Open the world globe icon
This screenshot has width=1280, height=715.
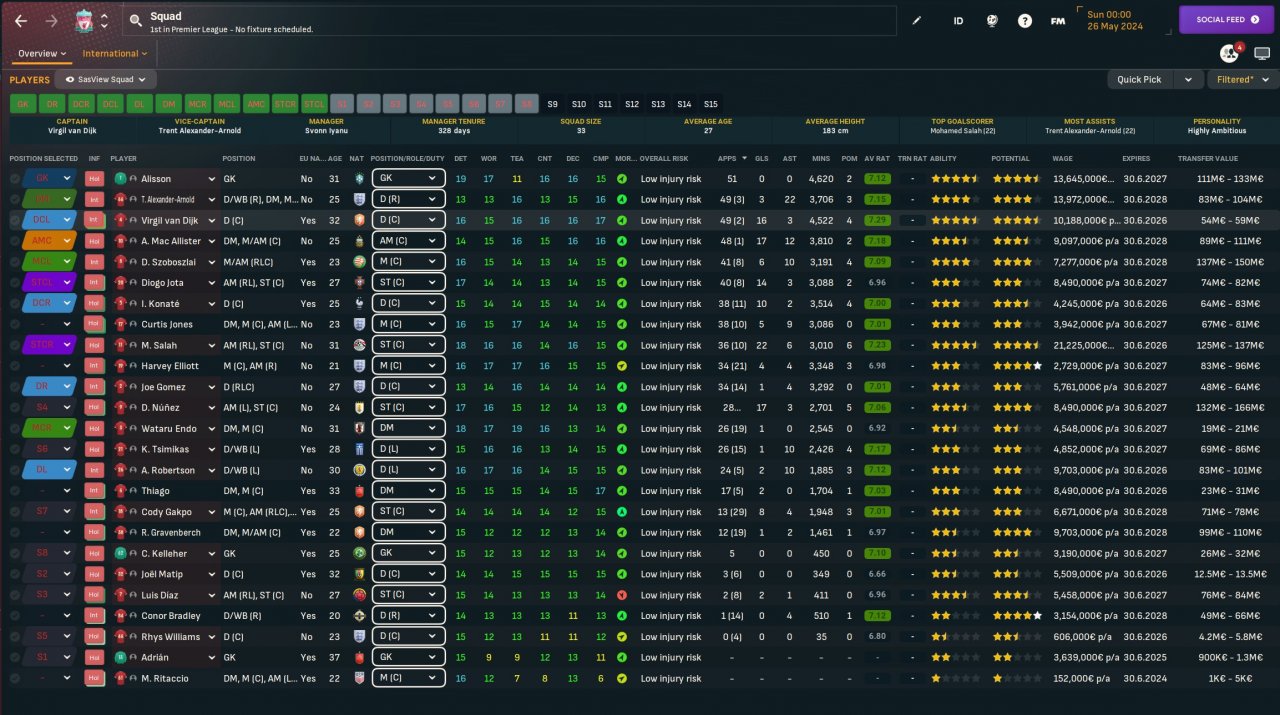[992, 20]
